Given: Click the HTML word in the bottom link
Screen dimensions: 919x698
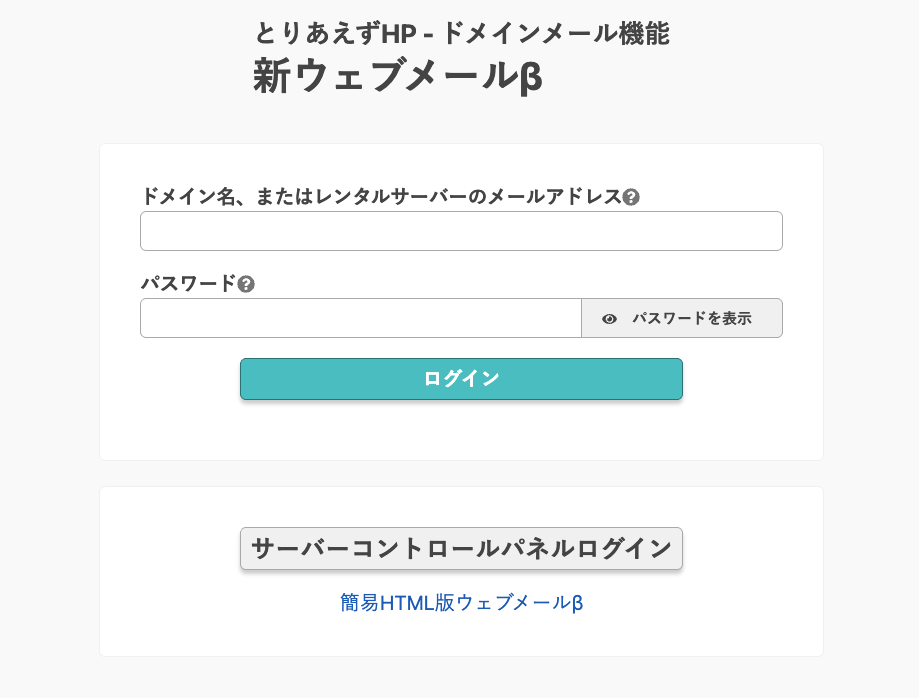Looking at the screenshot, I should point(407,603).
